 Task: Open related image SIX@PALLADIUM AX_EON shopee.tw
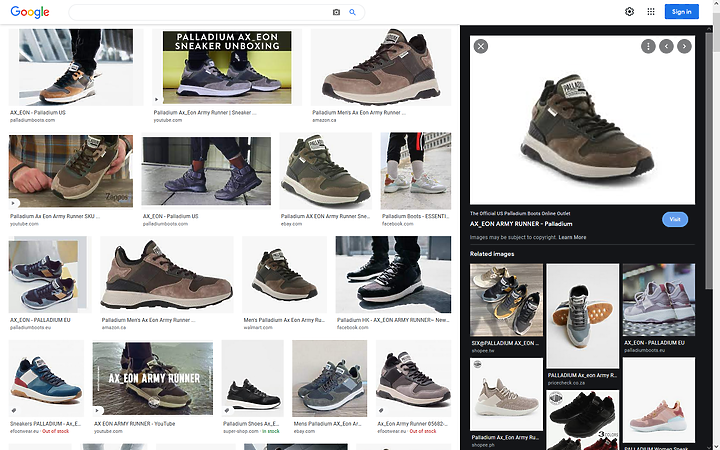[506, 300]
